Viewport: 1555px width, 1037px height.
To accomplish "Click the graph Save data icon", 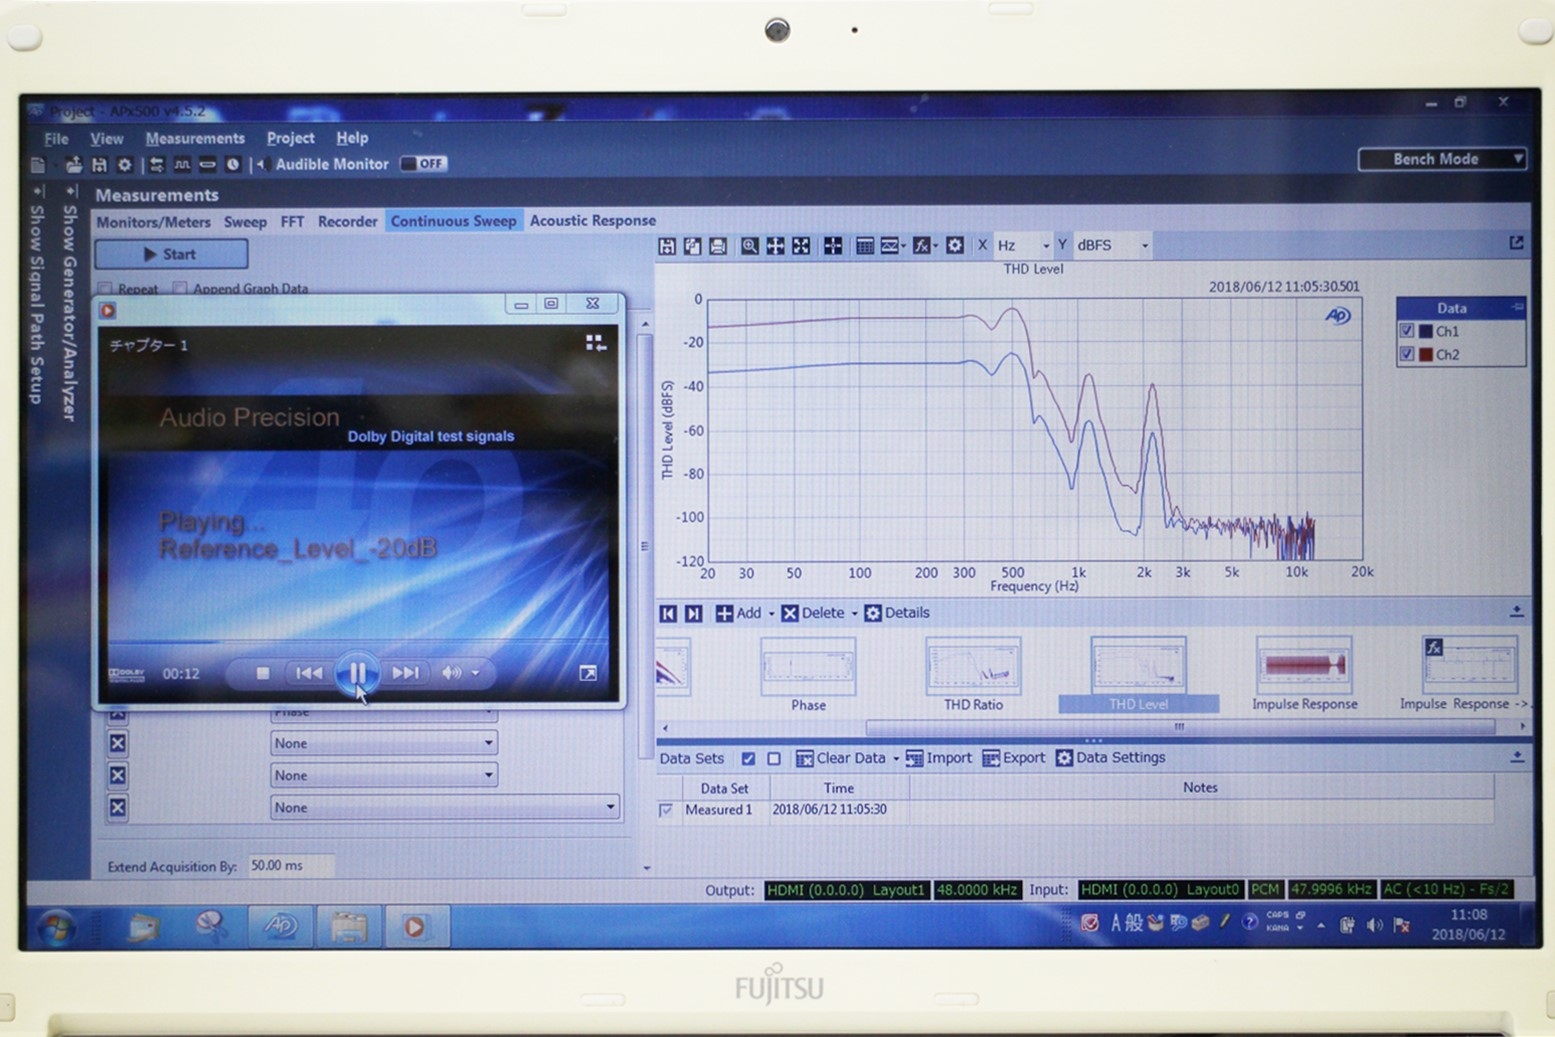I will 667,246.
